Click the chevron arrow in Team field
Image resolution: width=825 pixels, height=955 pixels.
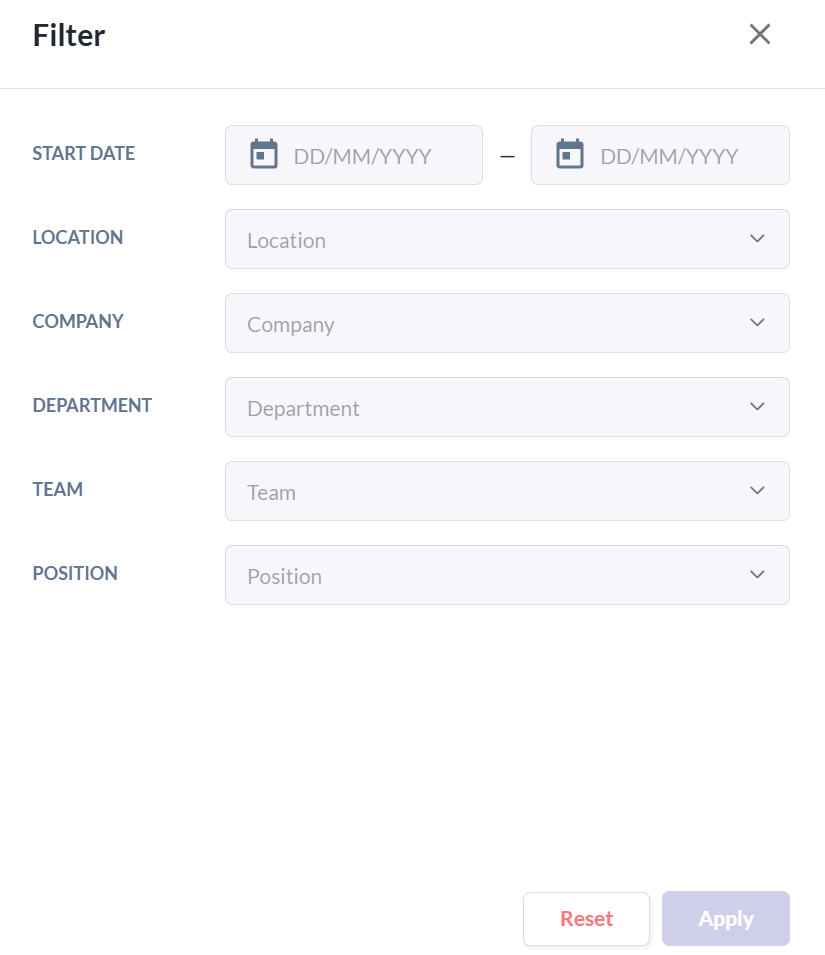point(757,491)
